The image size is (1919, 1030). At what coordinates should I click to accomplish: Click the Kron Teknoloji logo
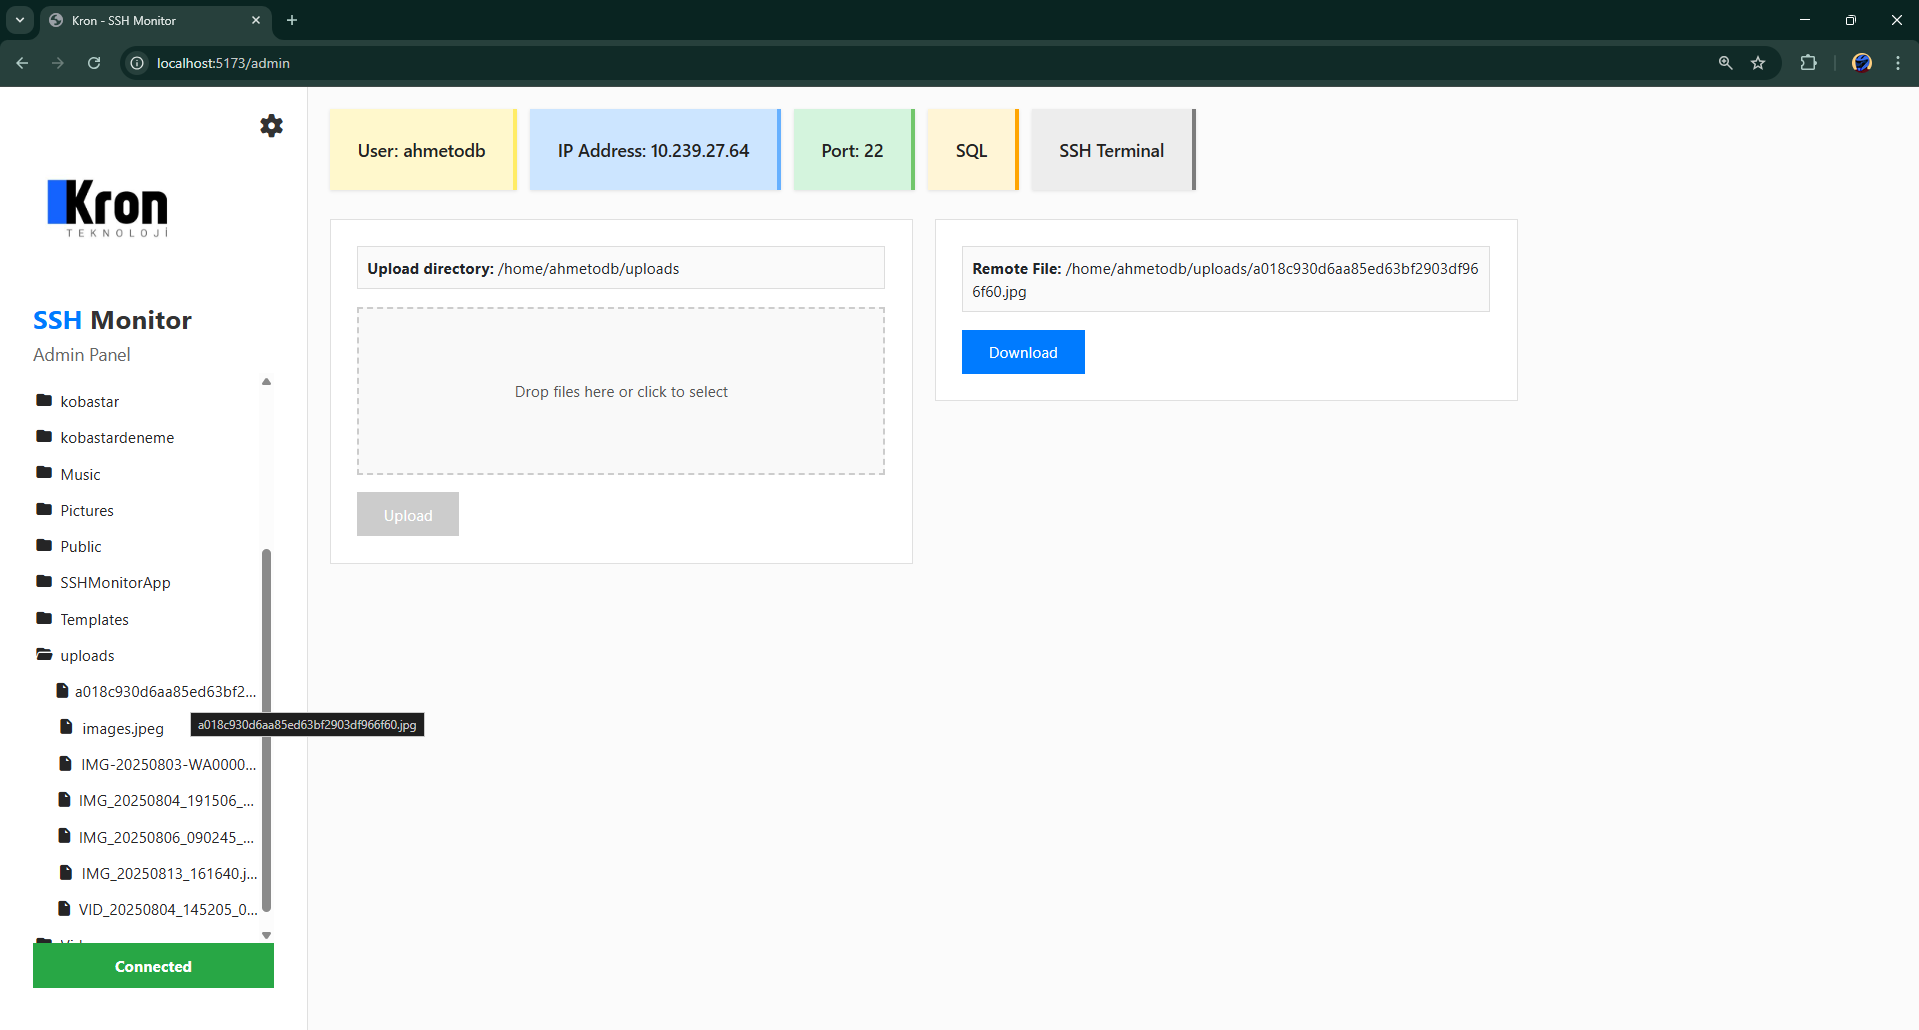coord(108,209)
